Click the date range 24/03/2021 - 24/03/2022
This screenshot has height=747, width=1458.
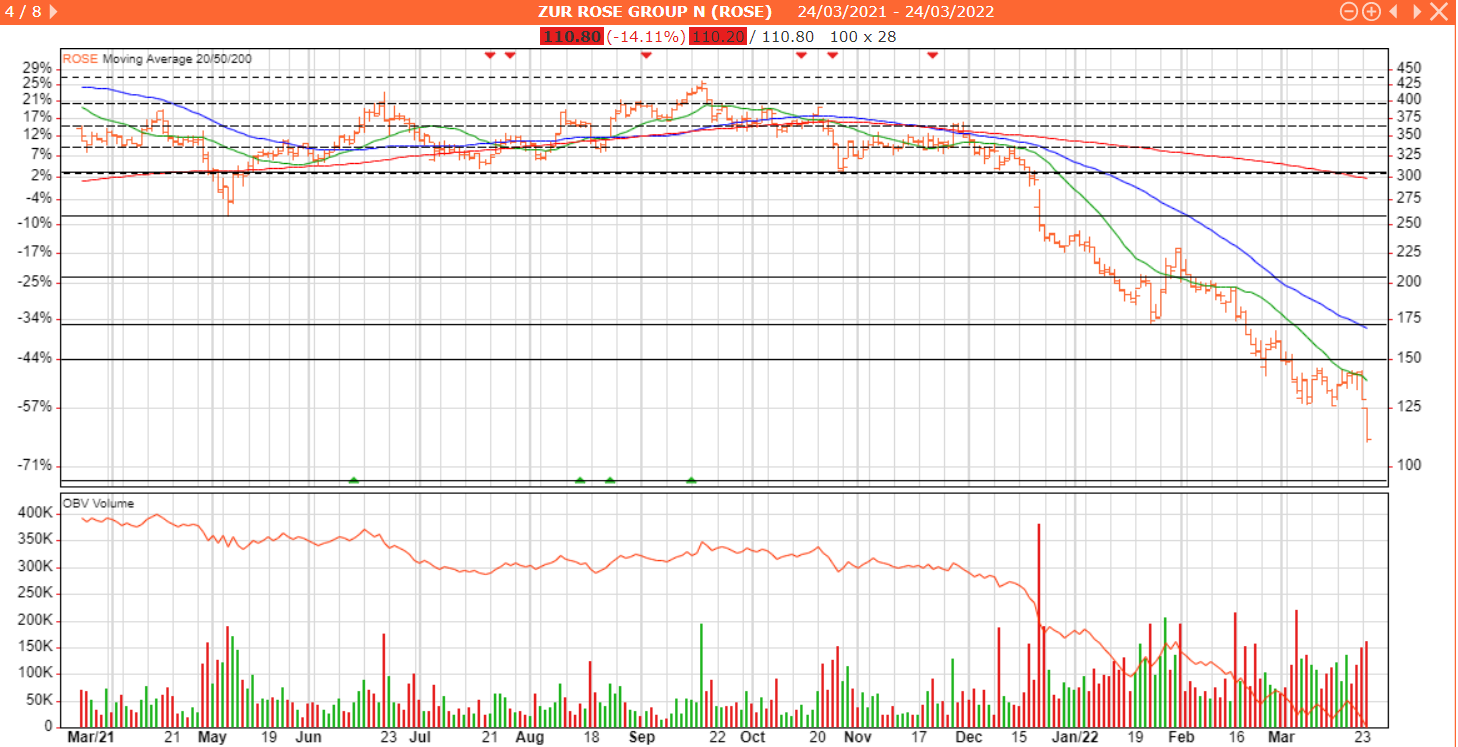(x=895, y=12)
